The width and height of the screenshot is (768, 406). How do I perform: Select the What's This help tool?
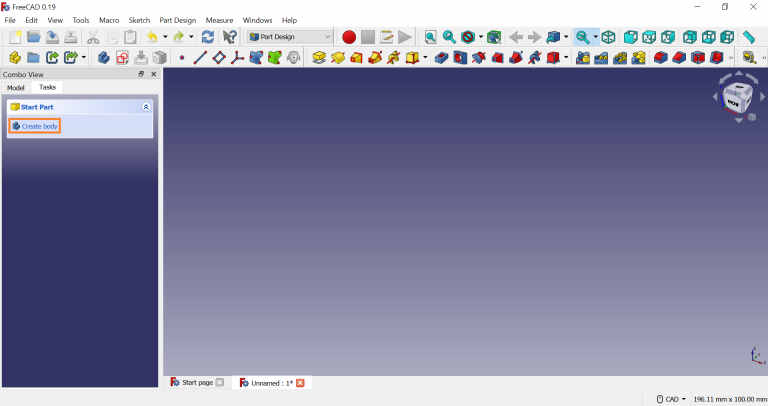[231, 37]
